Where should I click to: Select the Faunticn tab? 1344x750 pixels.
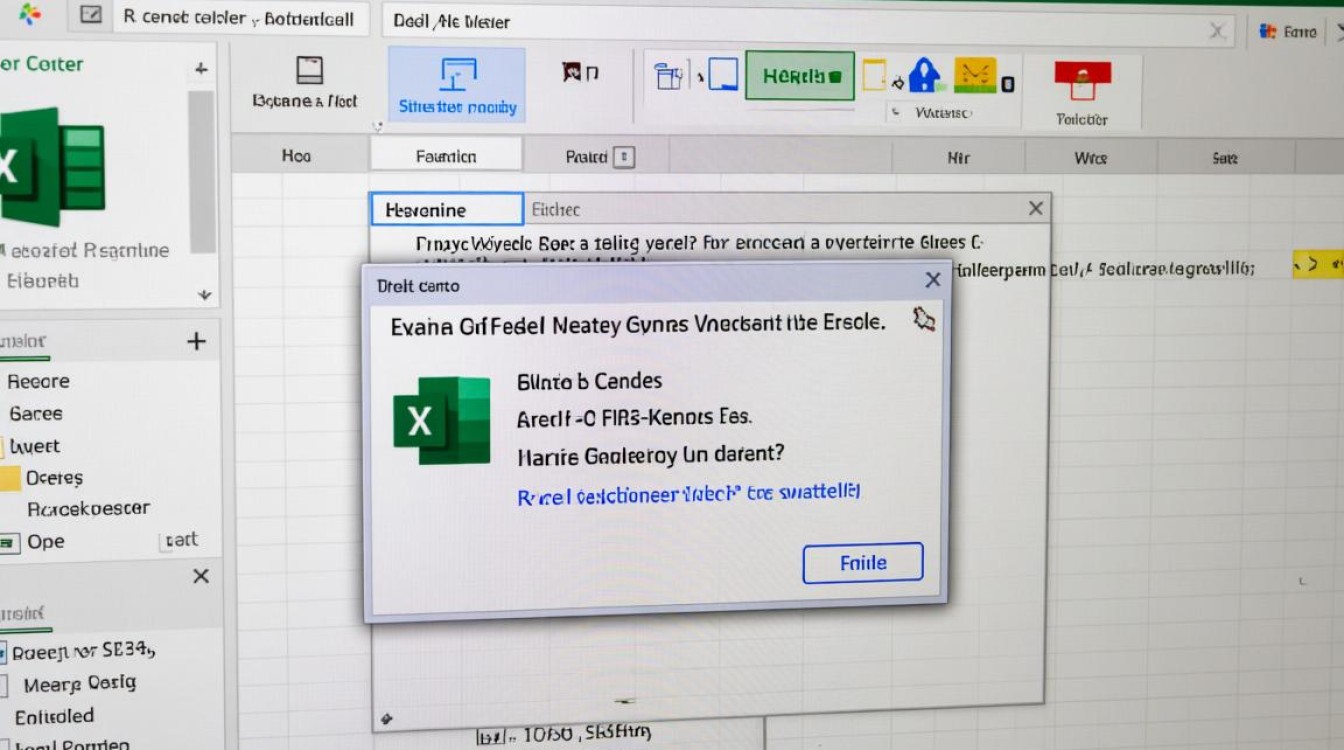(x=446, y=156)
